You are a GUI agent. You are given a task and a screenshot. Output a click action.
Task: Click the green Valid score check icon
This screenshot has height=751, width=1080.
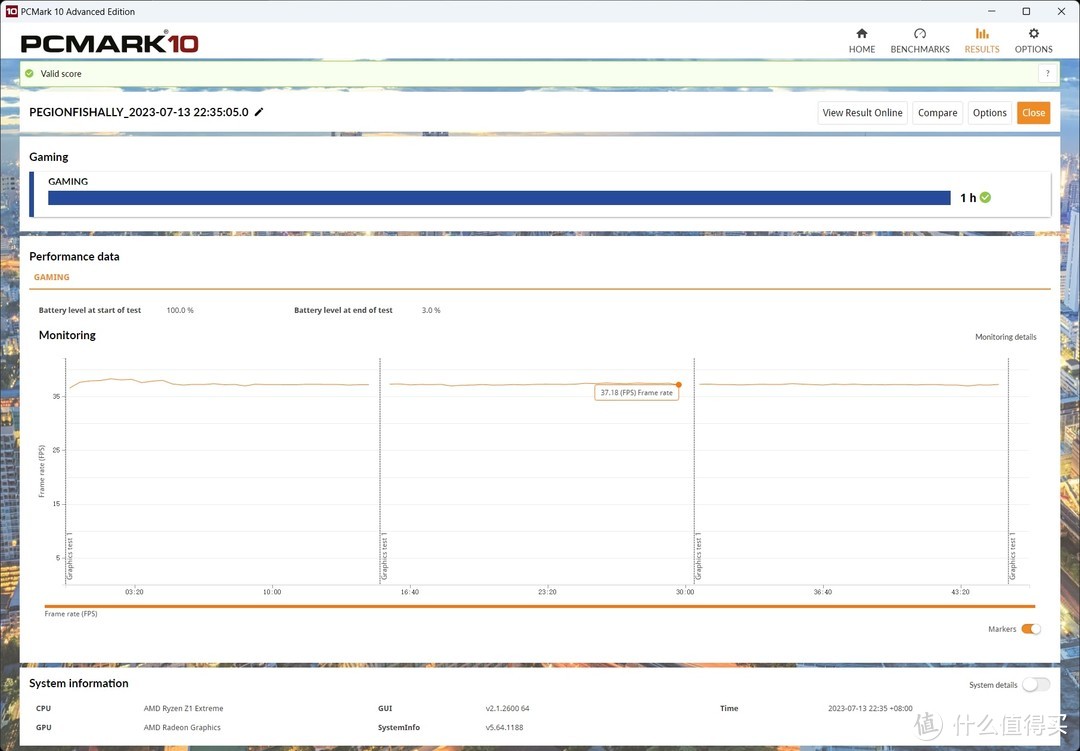(x=29, y=73)
